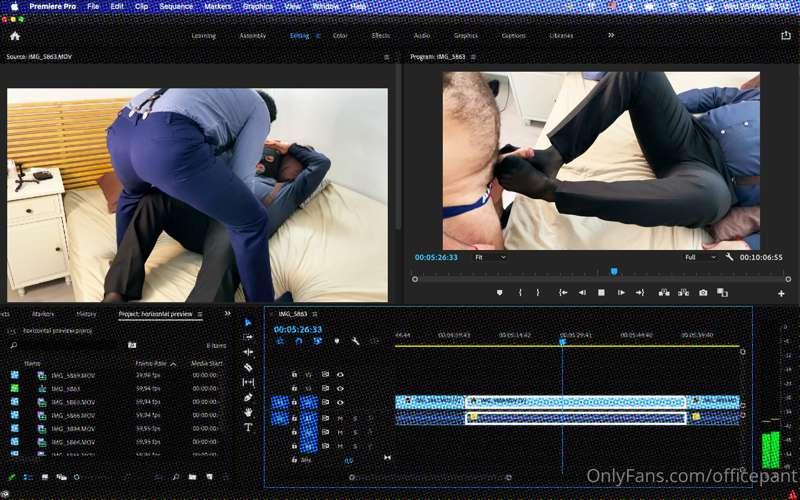Viewport: 800px width, 500px height.
Task: Open Source monitor panel menu
Action: click(386, 57)
